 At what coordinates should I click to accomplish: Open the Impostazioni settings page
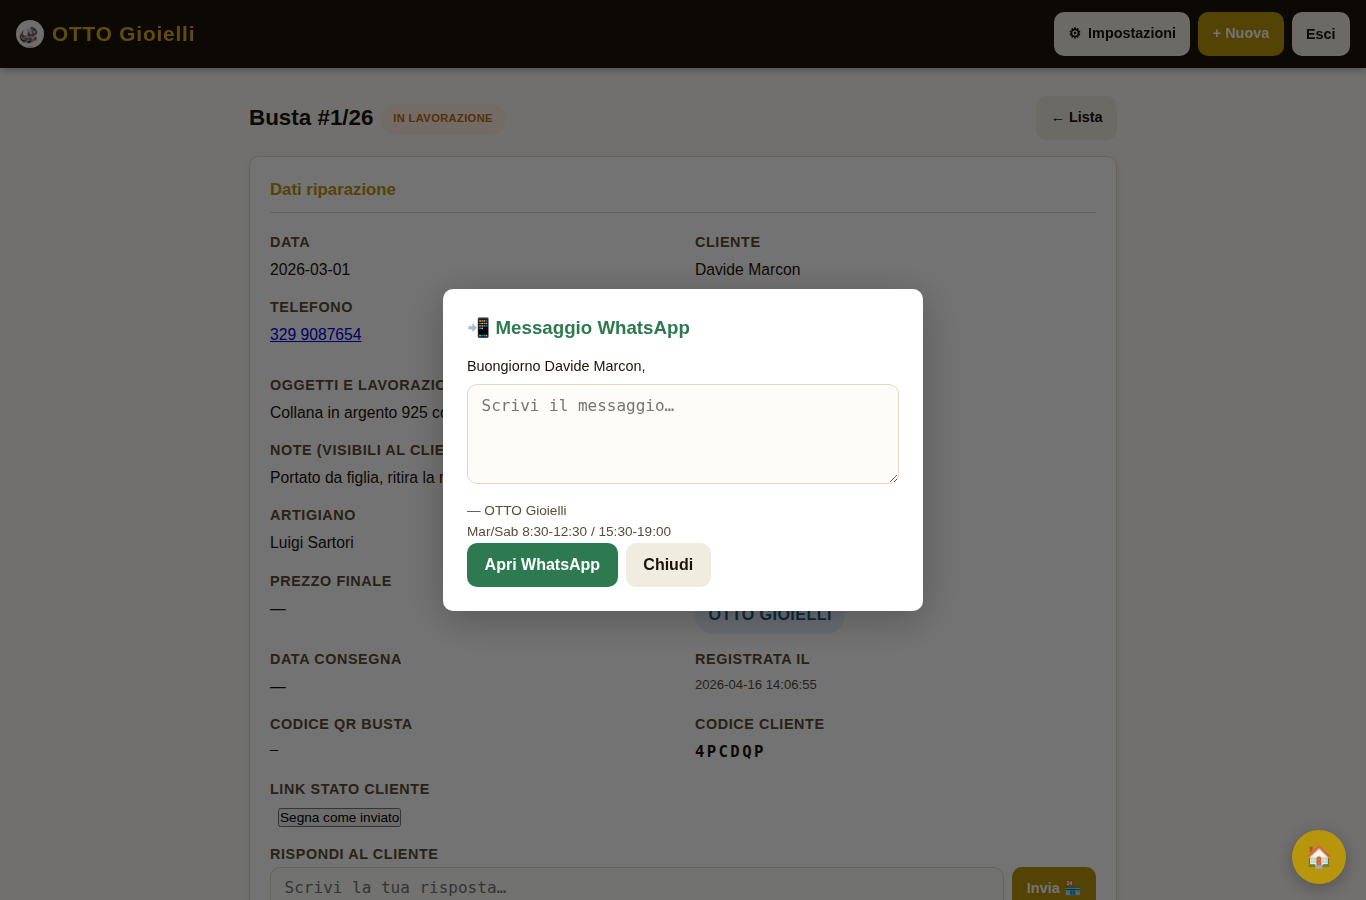(x=1121, y=33)
